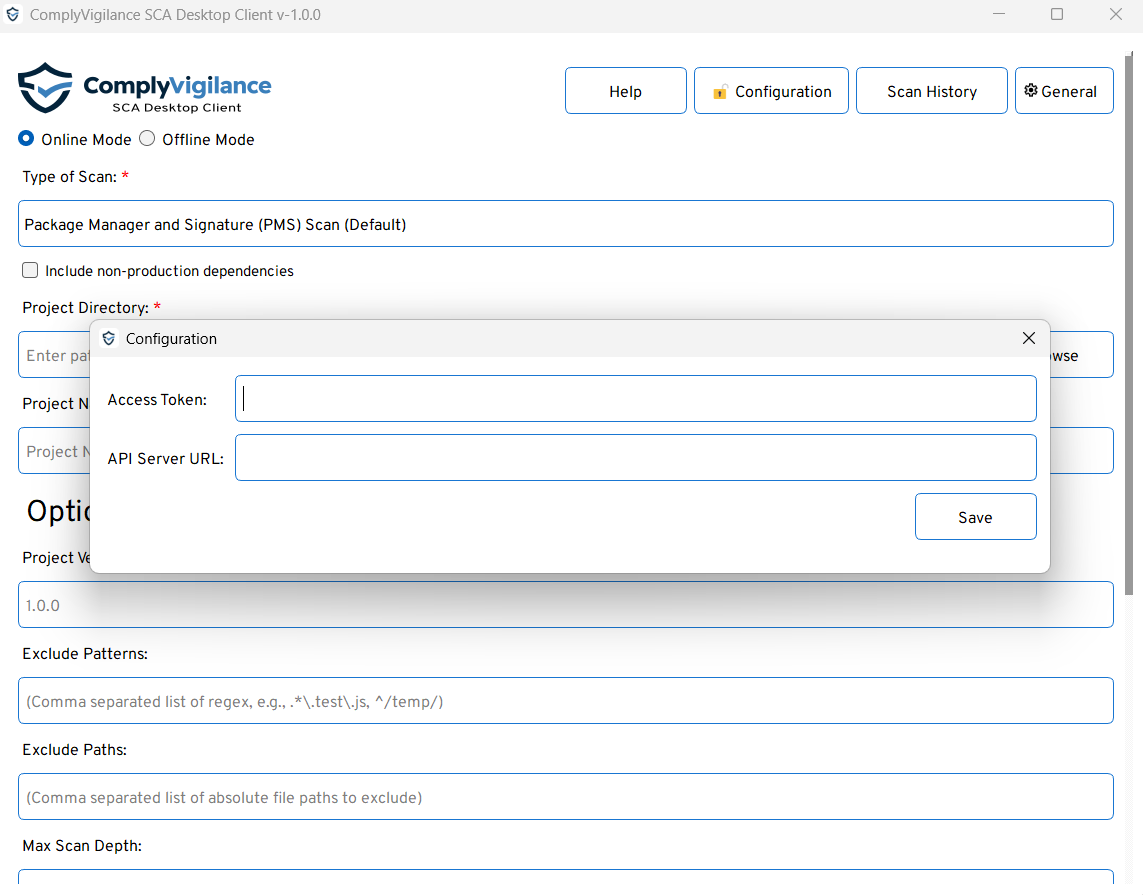
Task: Click the Exclude Patterns text field
Action: [565, 701]
